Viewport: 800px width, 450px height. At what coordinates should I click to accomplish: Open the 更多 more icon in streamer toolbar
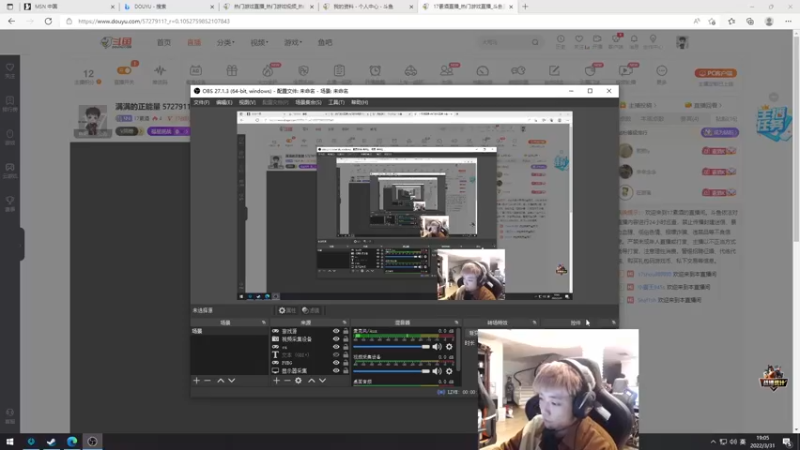(x=662, y=70)
